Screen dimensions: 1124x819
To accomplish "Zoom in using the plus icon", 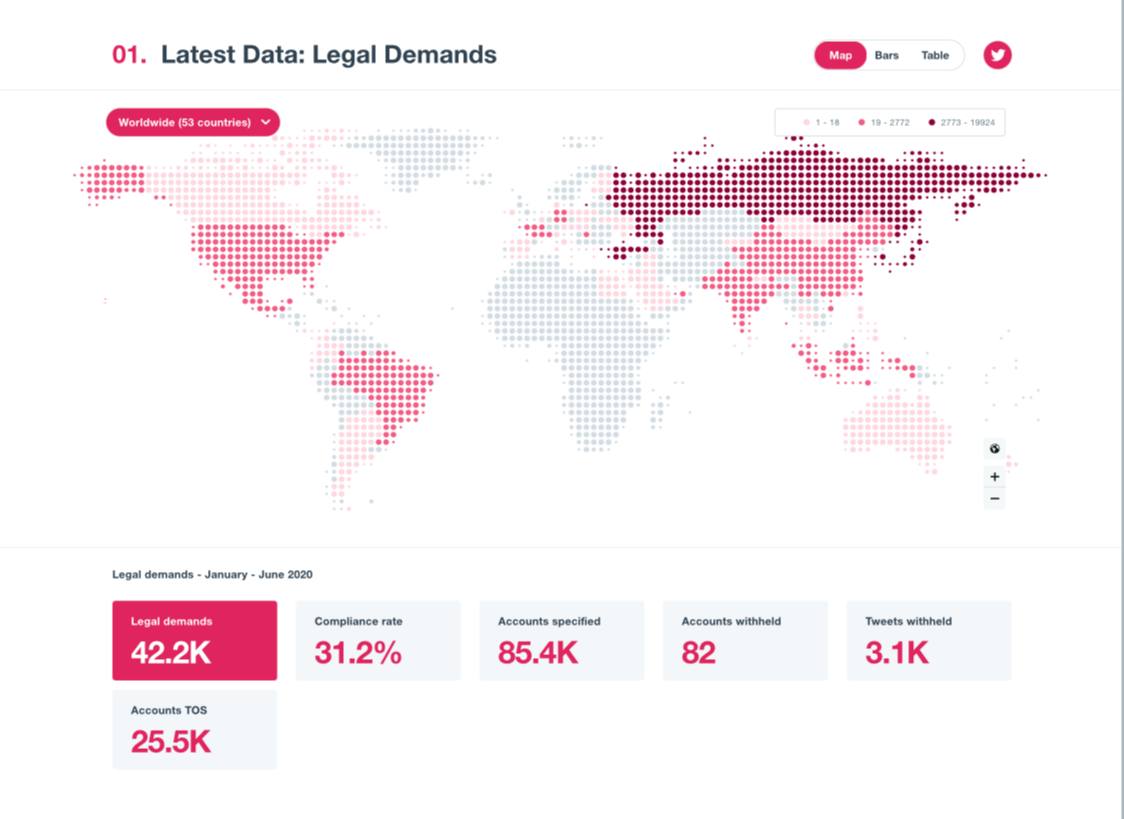I will (994, 477).
